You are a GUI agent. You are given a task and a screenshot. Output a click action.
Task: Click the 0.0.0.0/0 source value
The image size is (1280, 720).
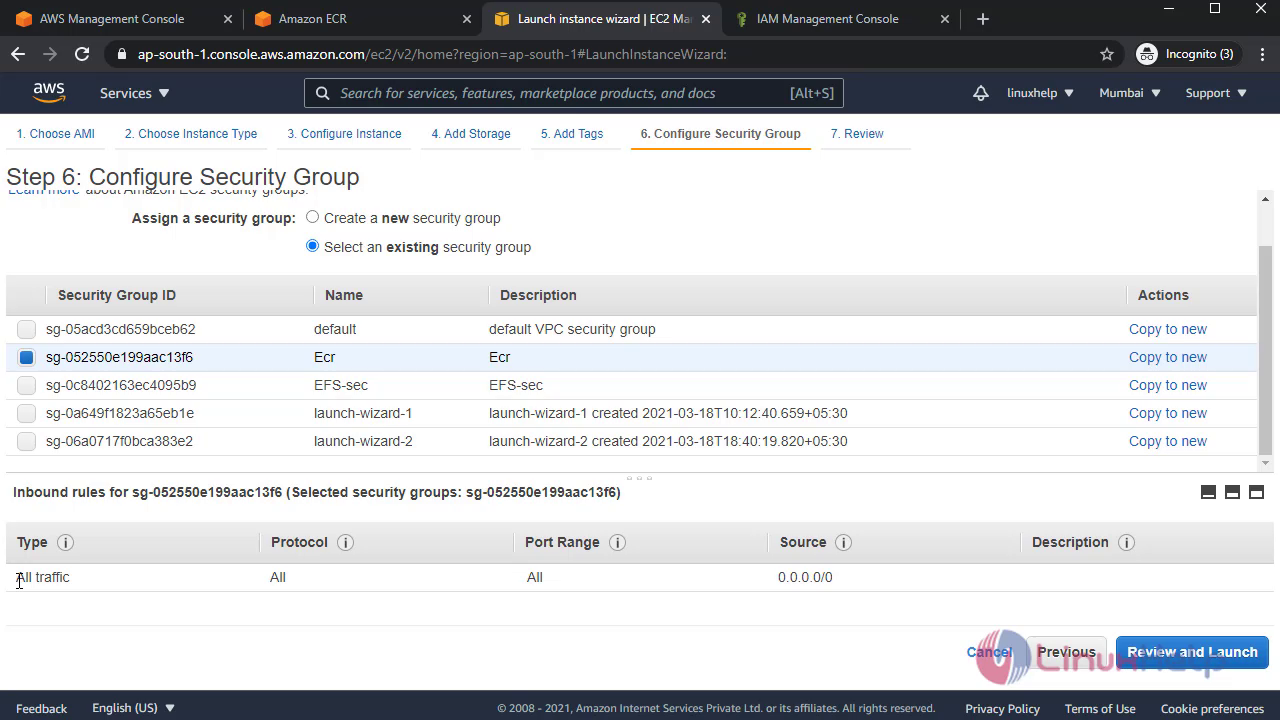(805, 577)
